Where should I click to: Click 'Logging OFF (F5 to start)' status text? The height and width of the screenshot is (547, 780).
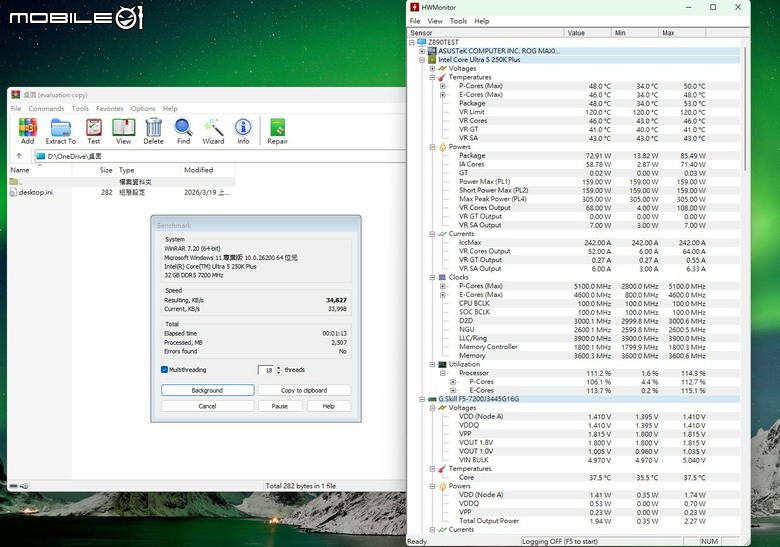coord(560,542)
